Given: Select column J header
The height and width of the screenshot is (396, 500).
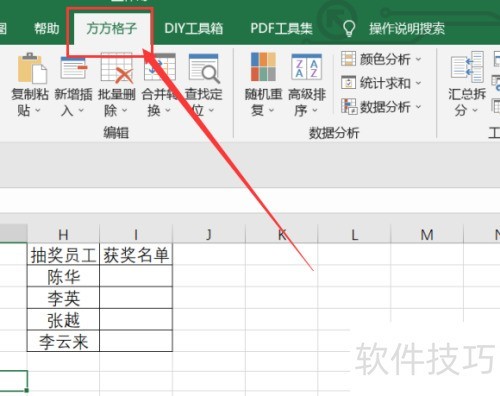Looking at the screenshot, I should 209,235.
